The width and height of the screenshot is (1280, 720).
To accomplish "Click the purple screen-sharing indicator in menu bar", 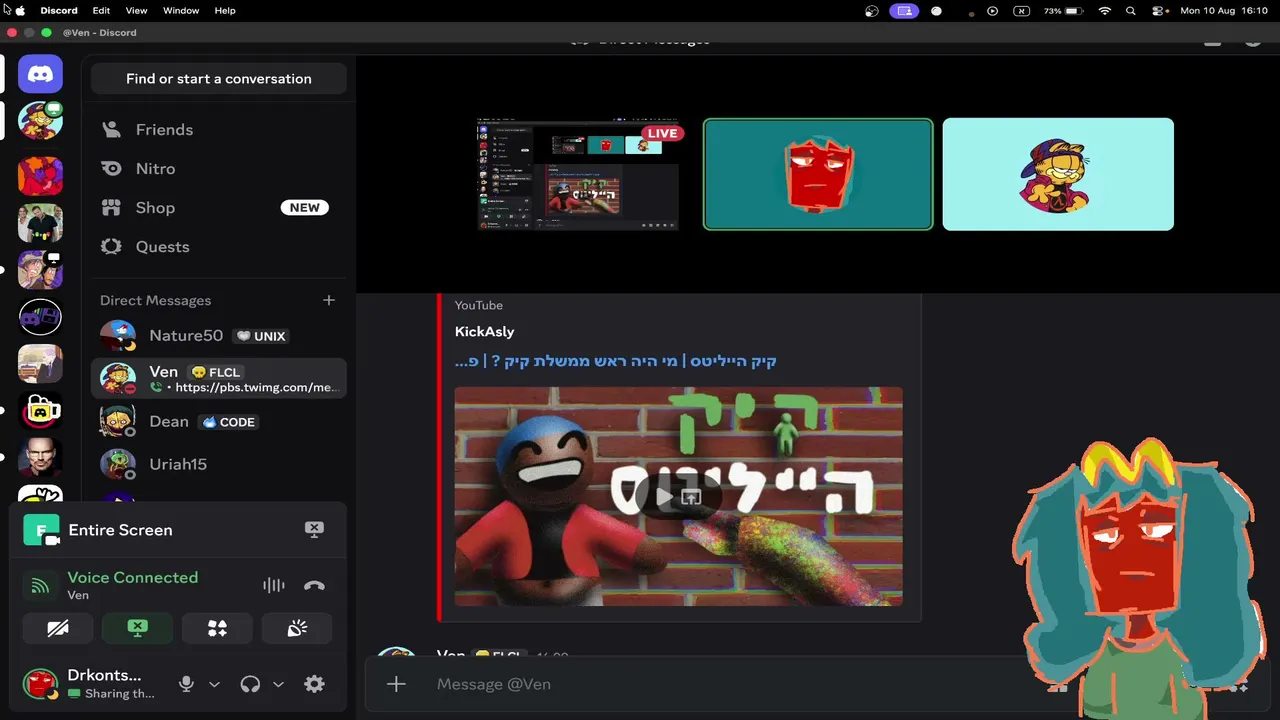I will click(905, 11).
